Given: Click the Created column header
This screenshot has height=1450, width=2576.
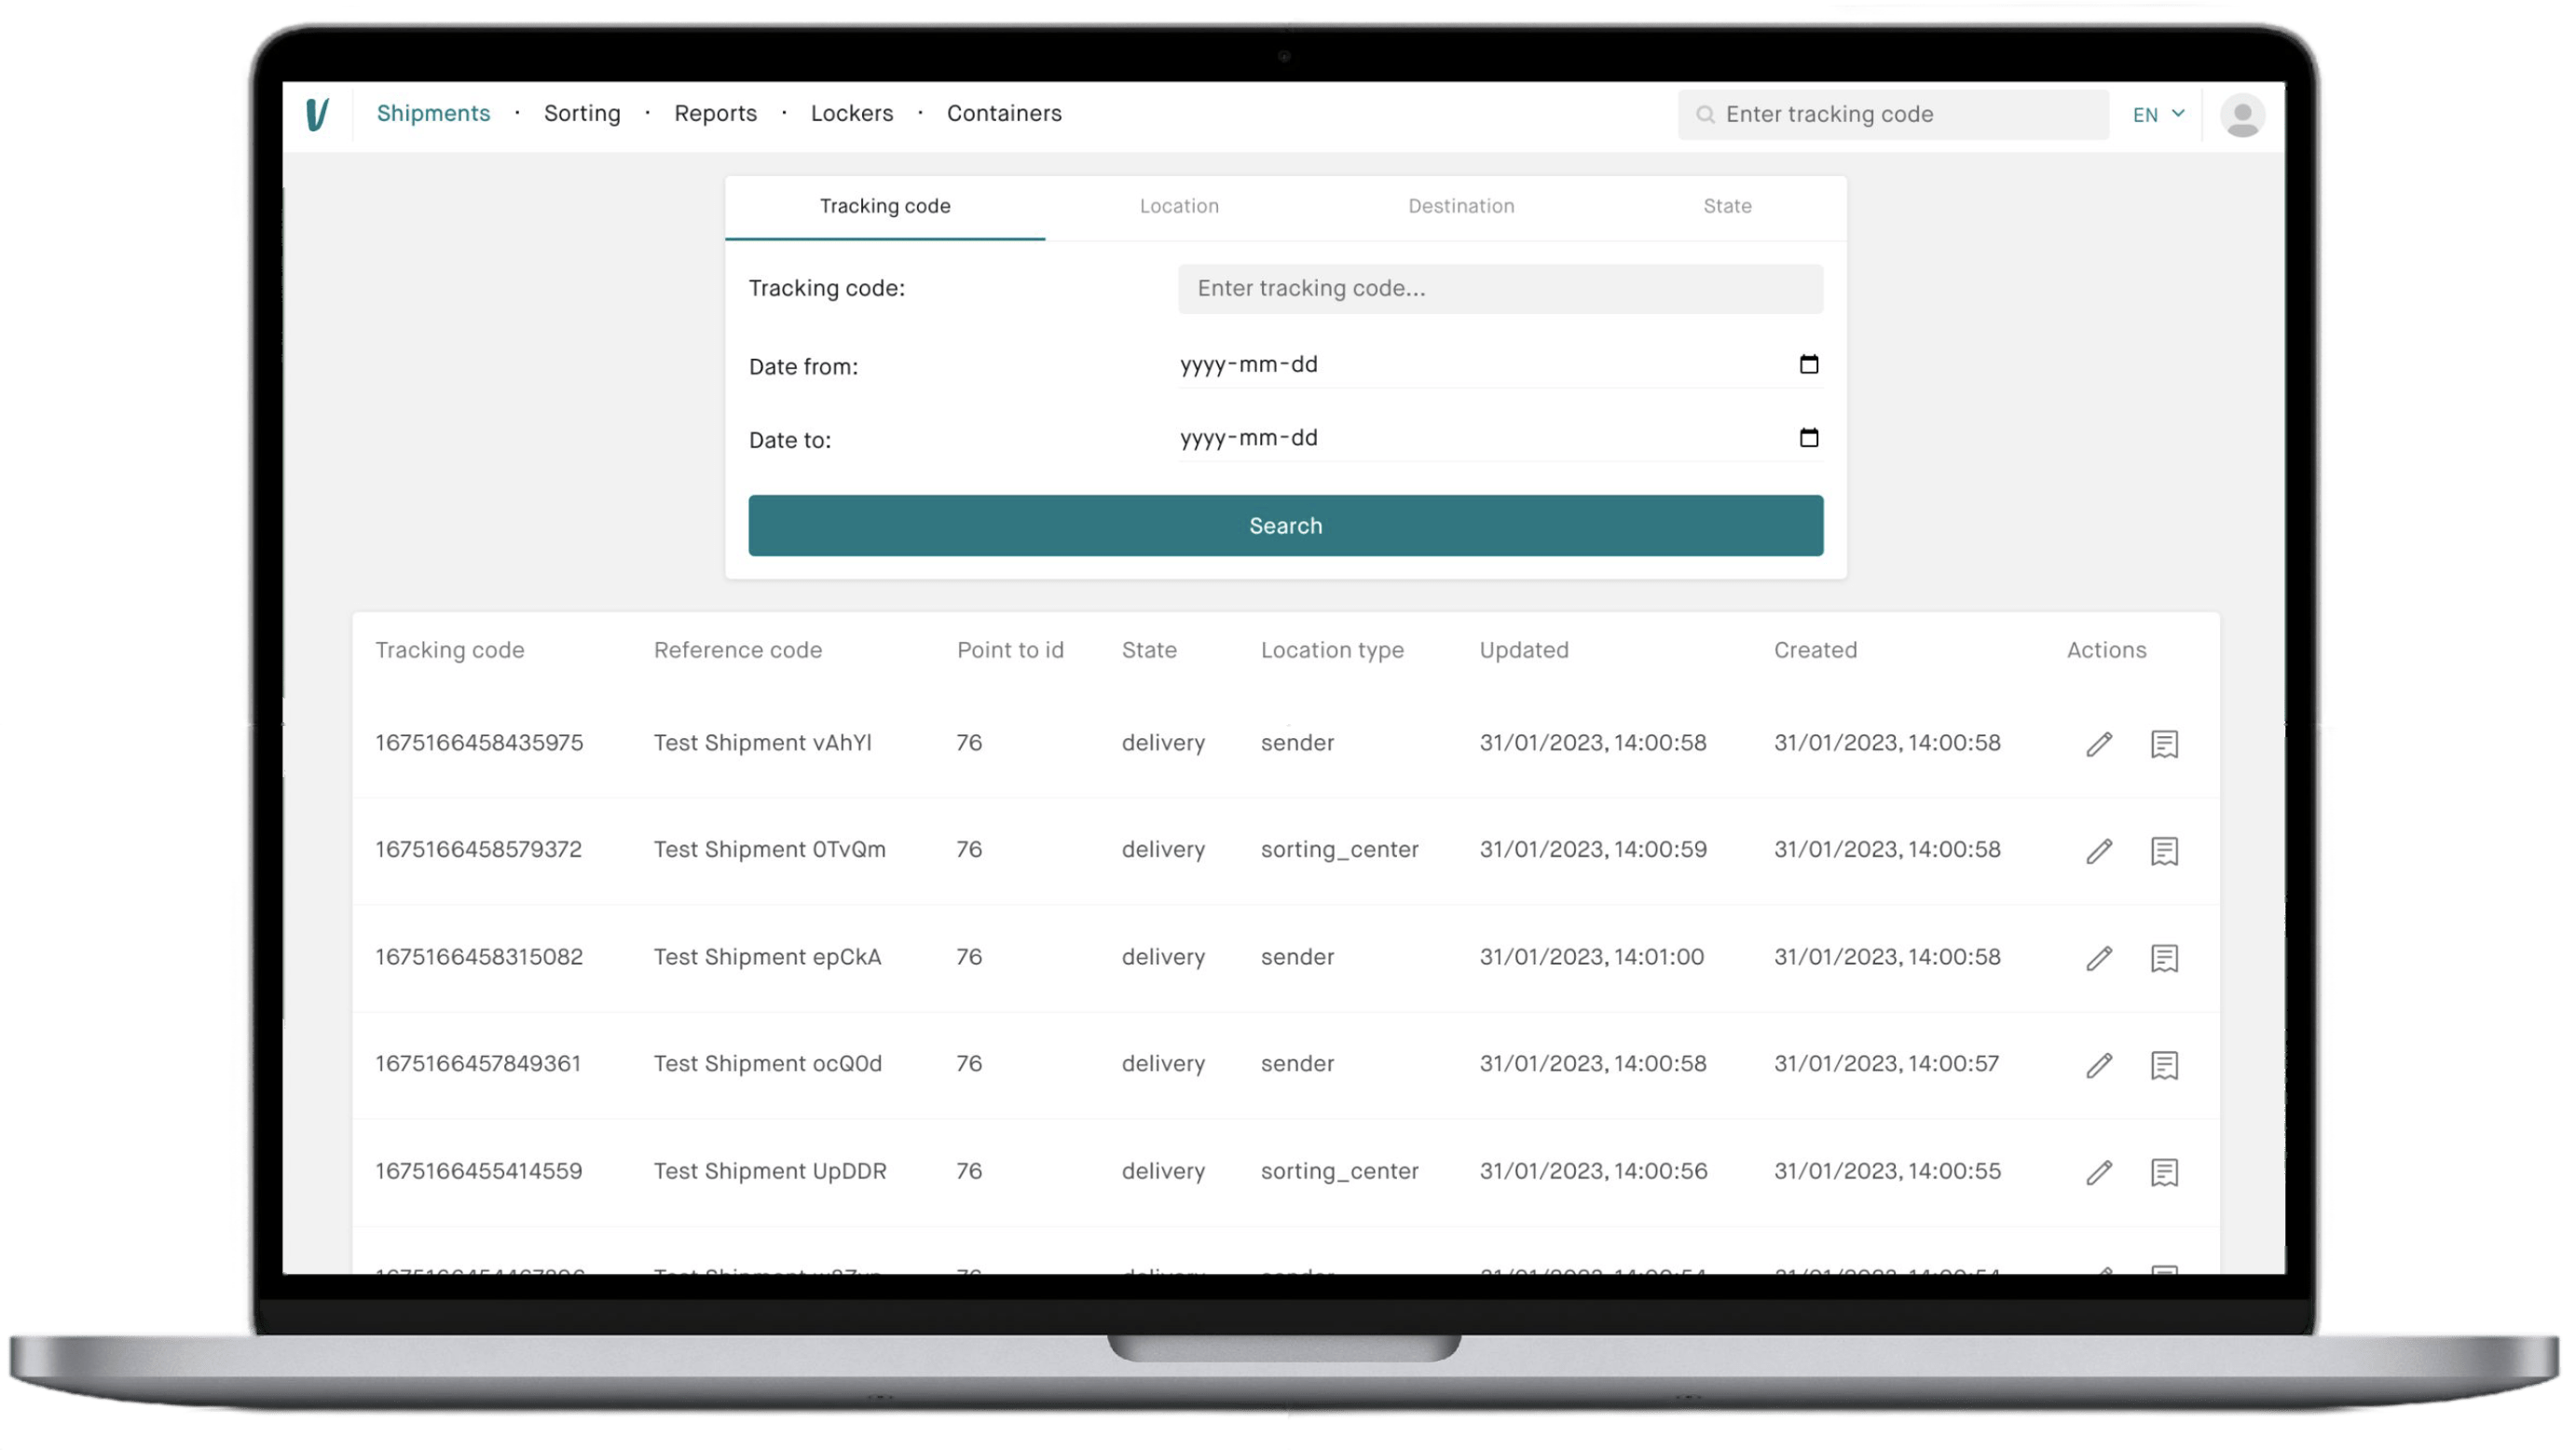Looking at the screenshot, I should click(x=1815, y=650).
